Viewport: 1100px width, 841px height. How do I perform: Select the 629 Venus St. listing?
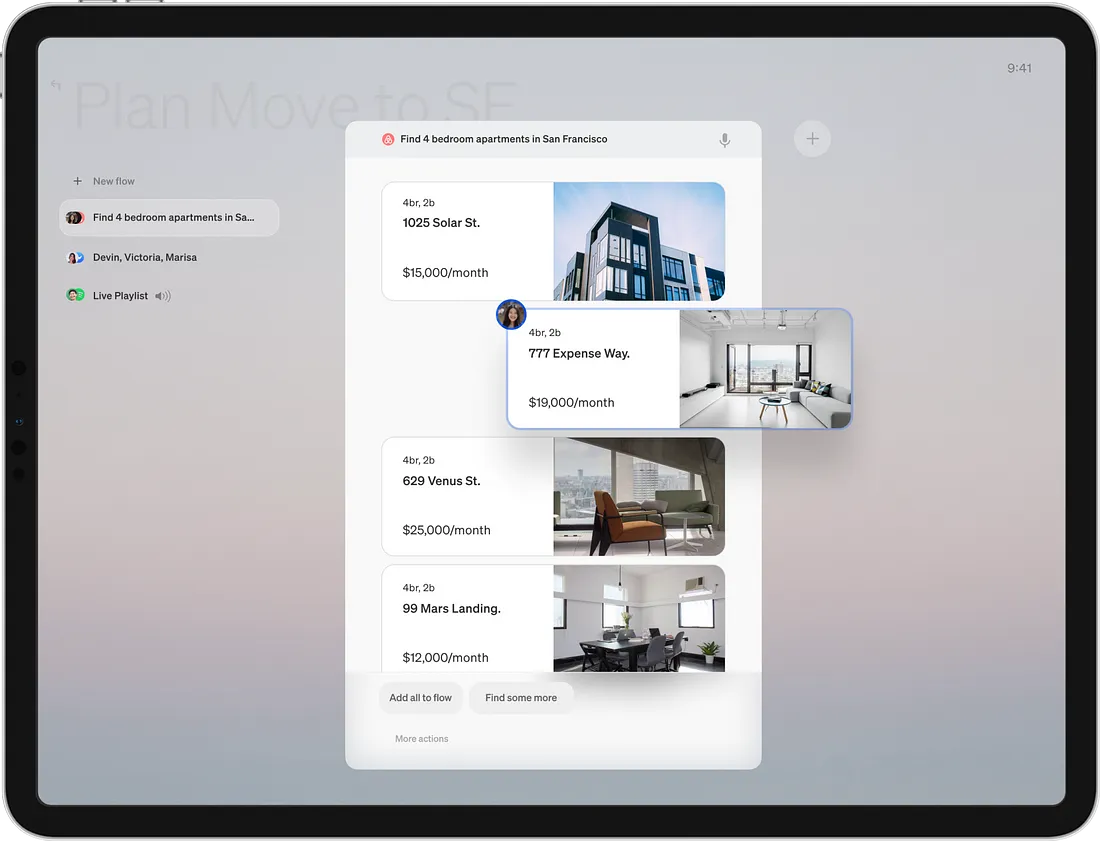[x=467, y=497]
